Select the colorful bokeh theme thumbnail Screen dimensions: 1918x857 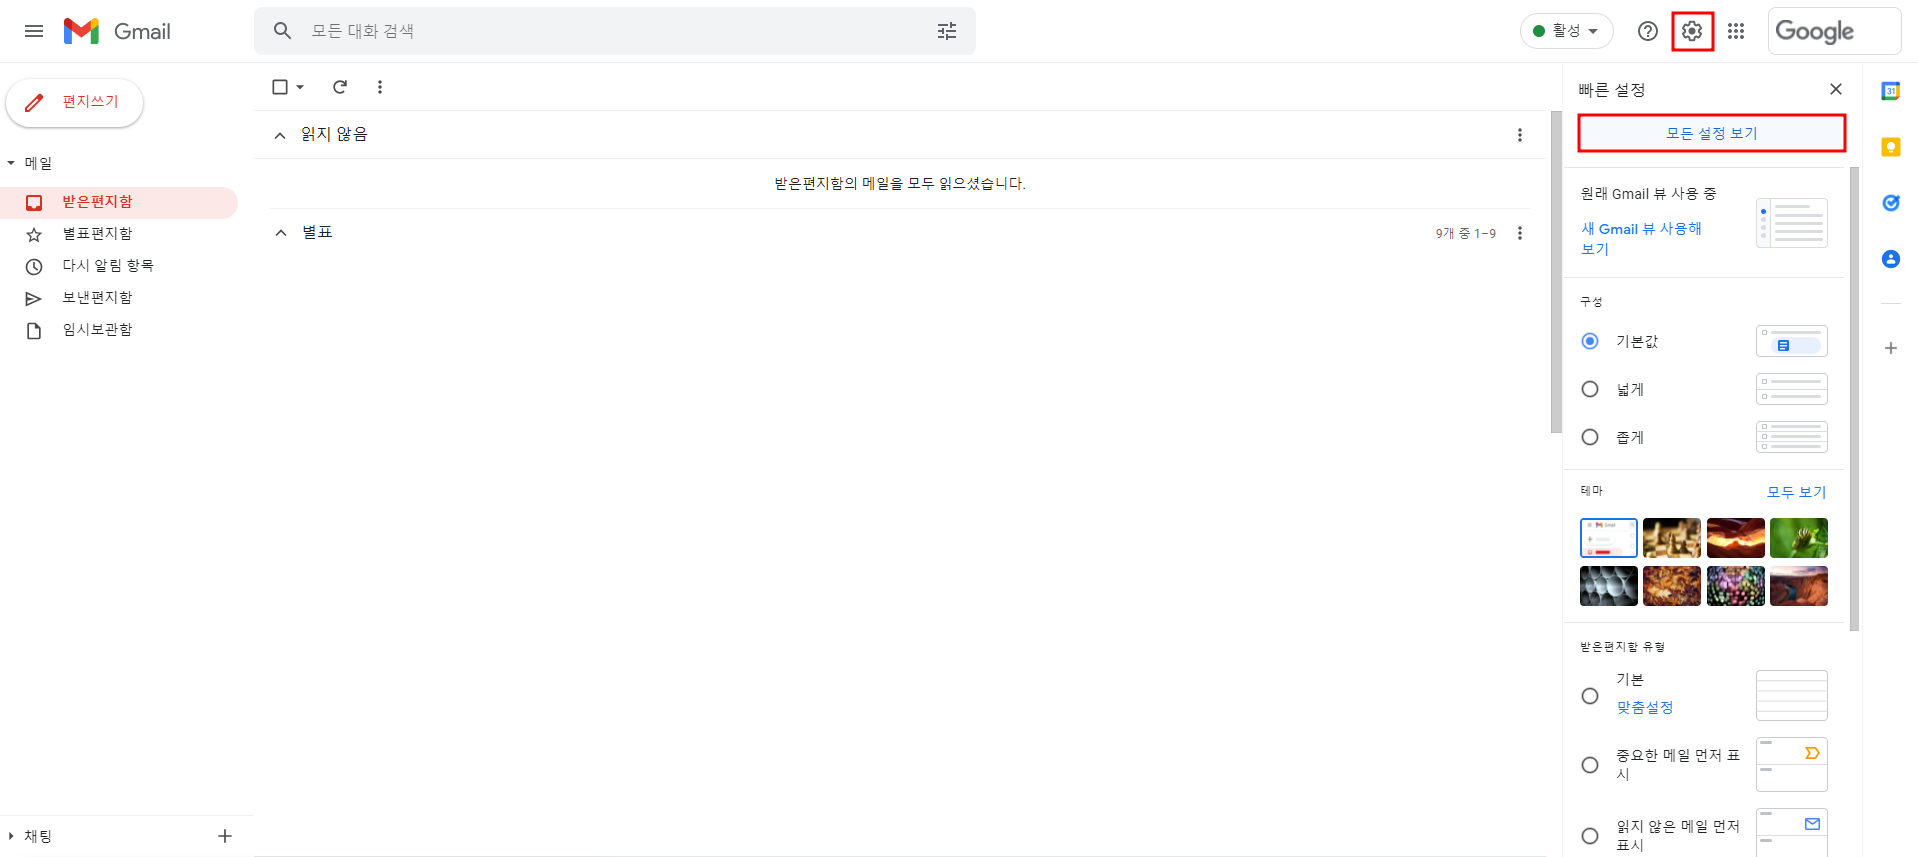tap(1735, 586)
